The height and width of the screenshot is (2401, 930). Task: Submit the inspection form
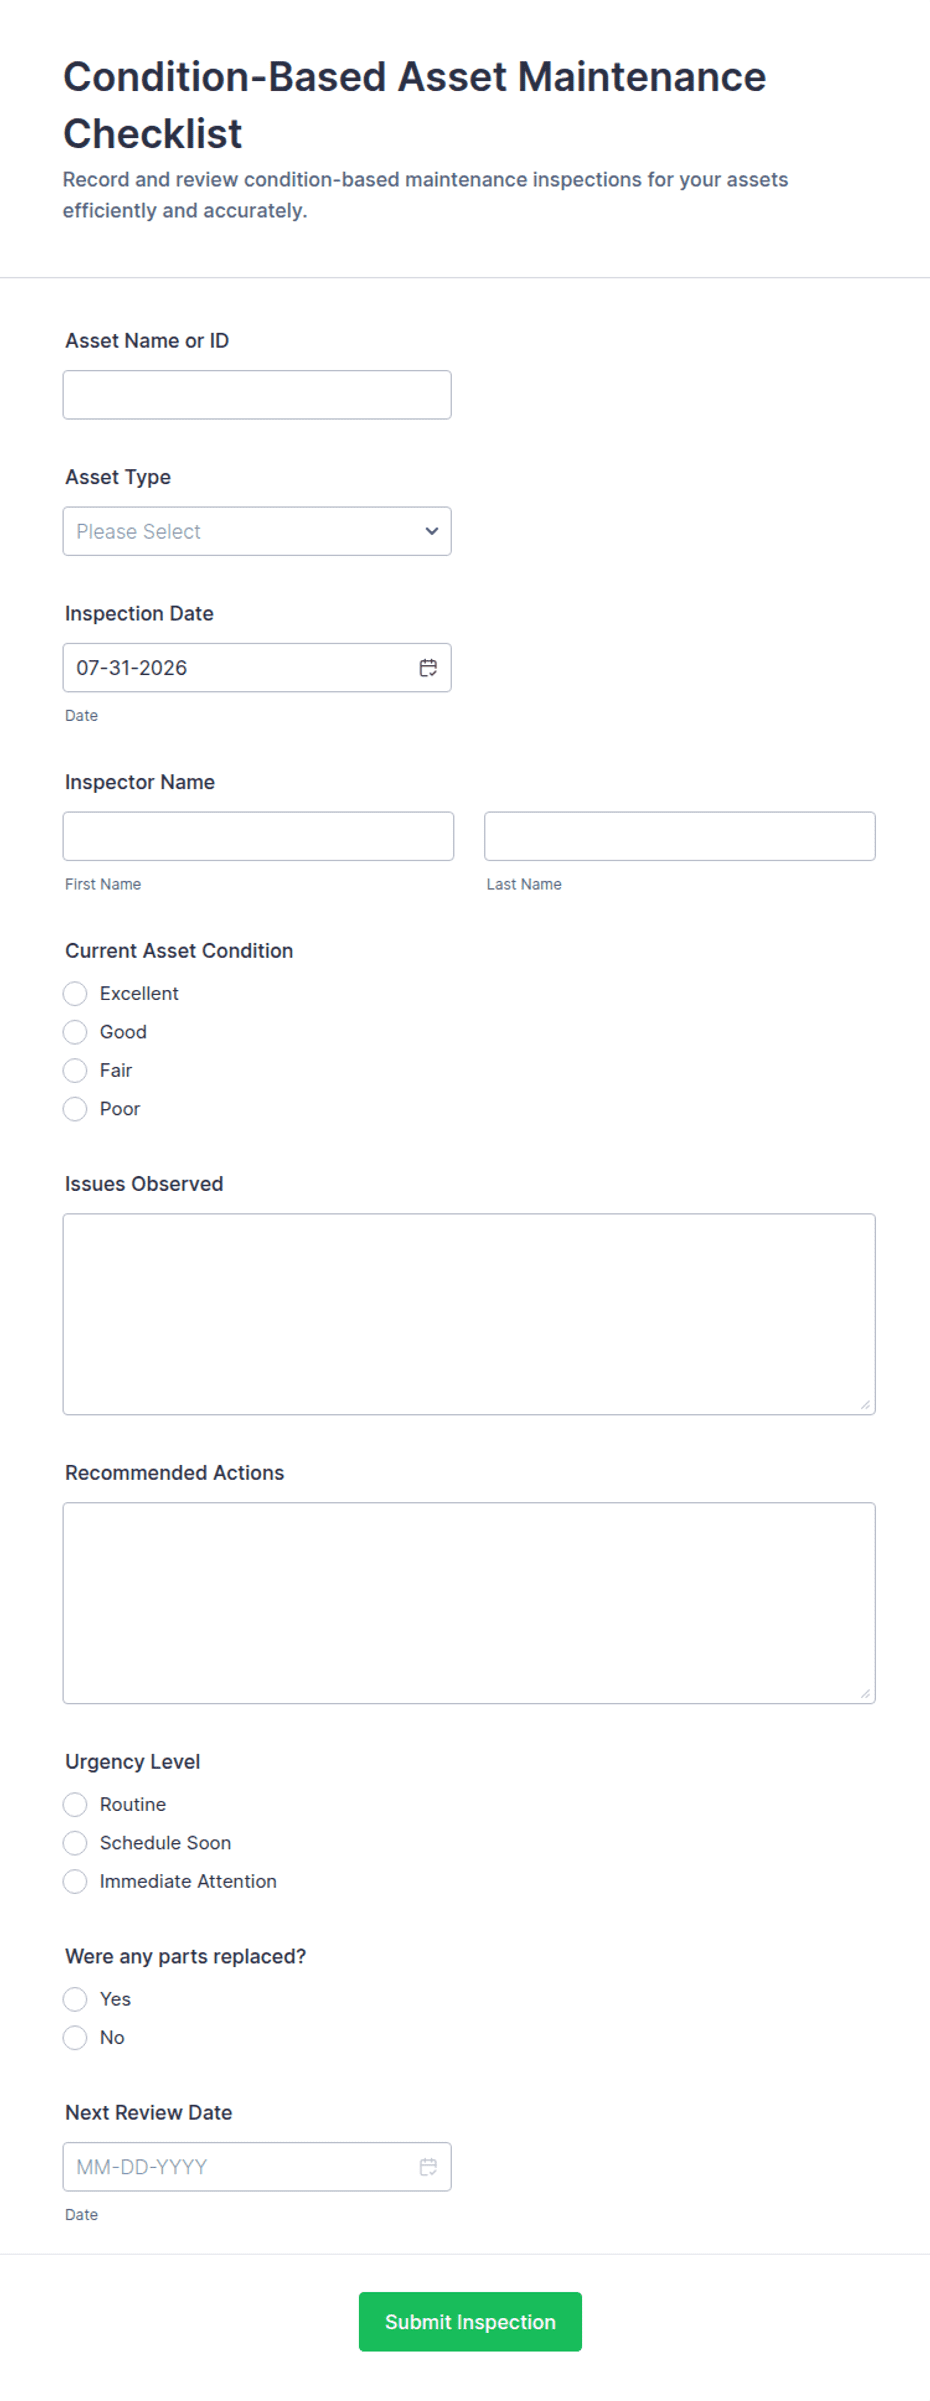(x=470, y=2322)
